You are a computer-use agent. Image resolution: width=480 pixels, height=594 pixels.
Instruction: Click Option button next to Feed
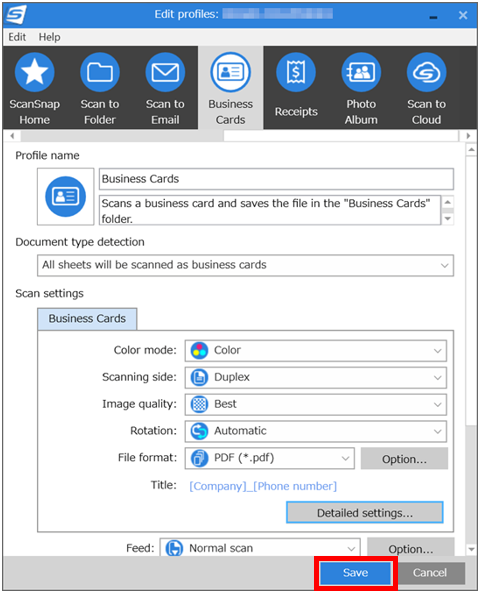pos(411,547)
